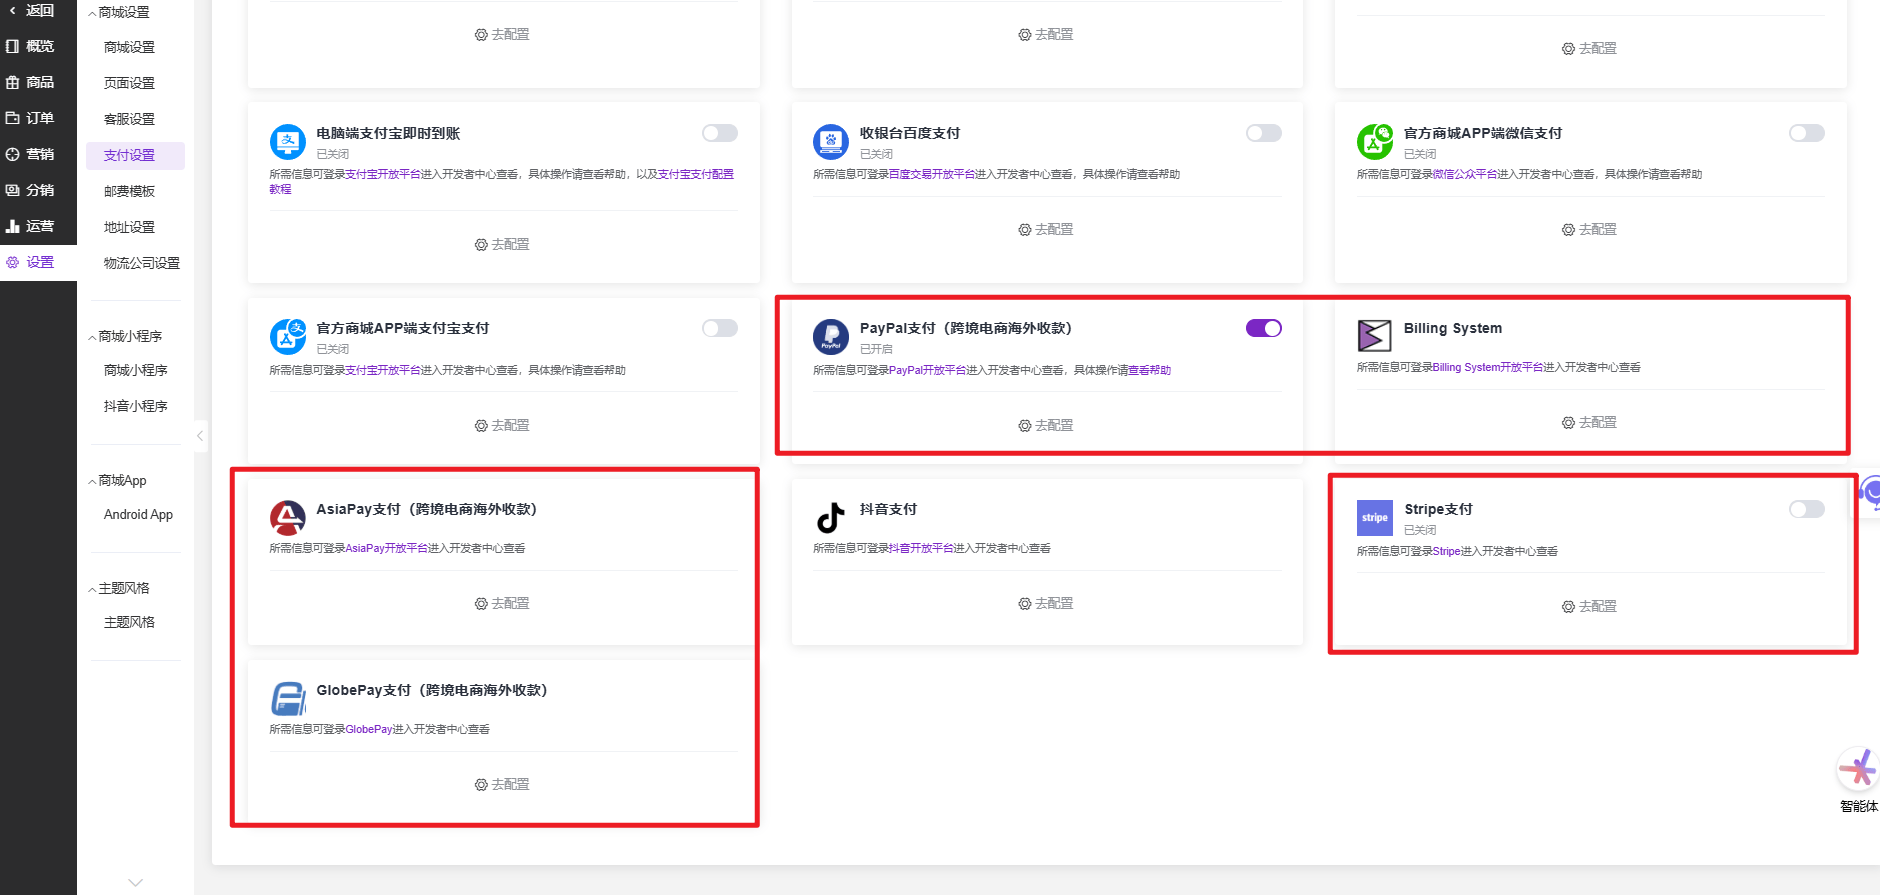Enable the 收银台百度支付 switch
Screen dimensions: 1880x895
point(1264,133)
